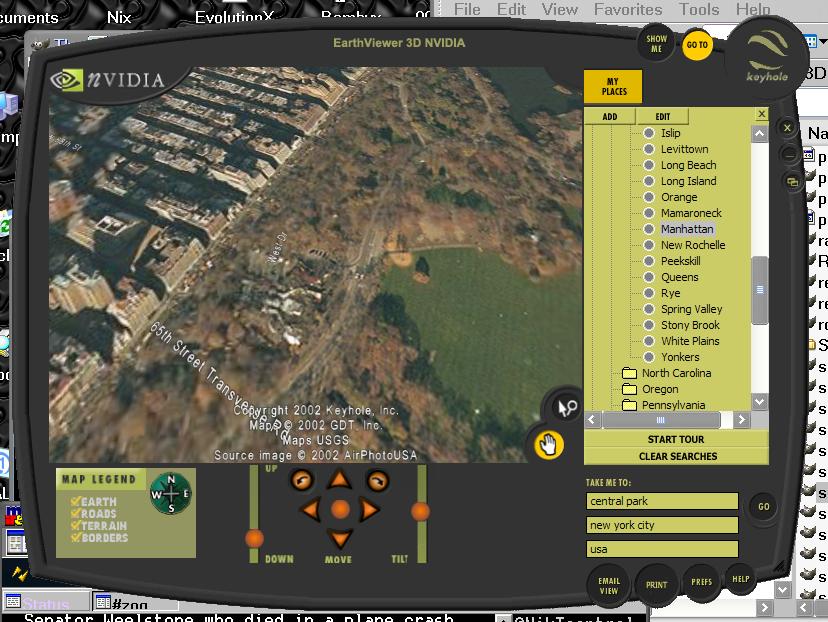The image size is (828, 622).
Task: Select Yonkers in the places list
Action: click(680, 357)
